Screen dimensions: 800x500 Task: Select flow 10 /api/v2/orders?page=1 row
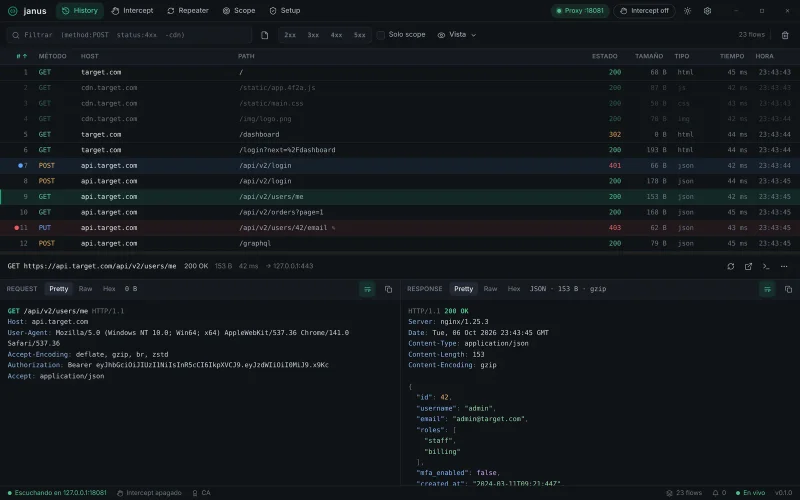coord(400,212)
